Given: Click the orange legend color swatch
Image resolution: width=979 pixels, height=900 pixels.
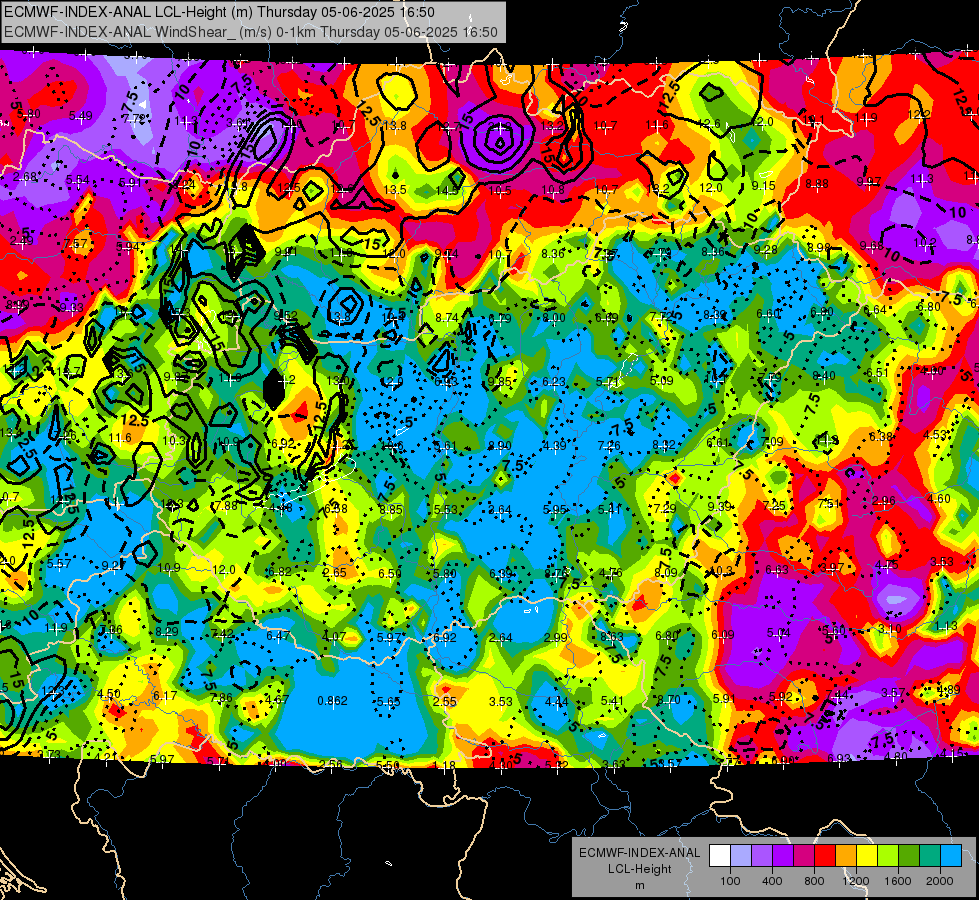Looking at the screenshot, I should [846, 855].
